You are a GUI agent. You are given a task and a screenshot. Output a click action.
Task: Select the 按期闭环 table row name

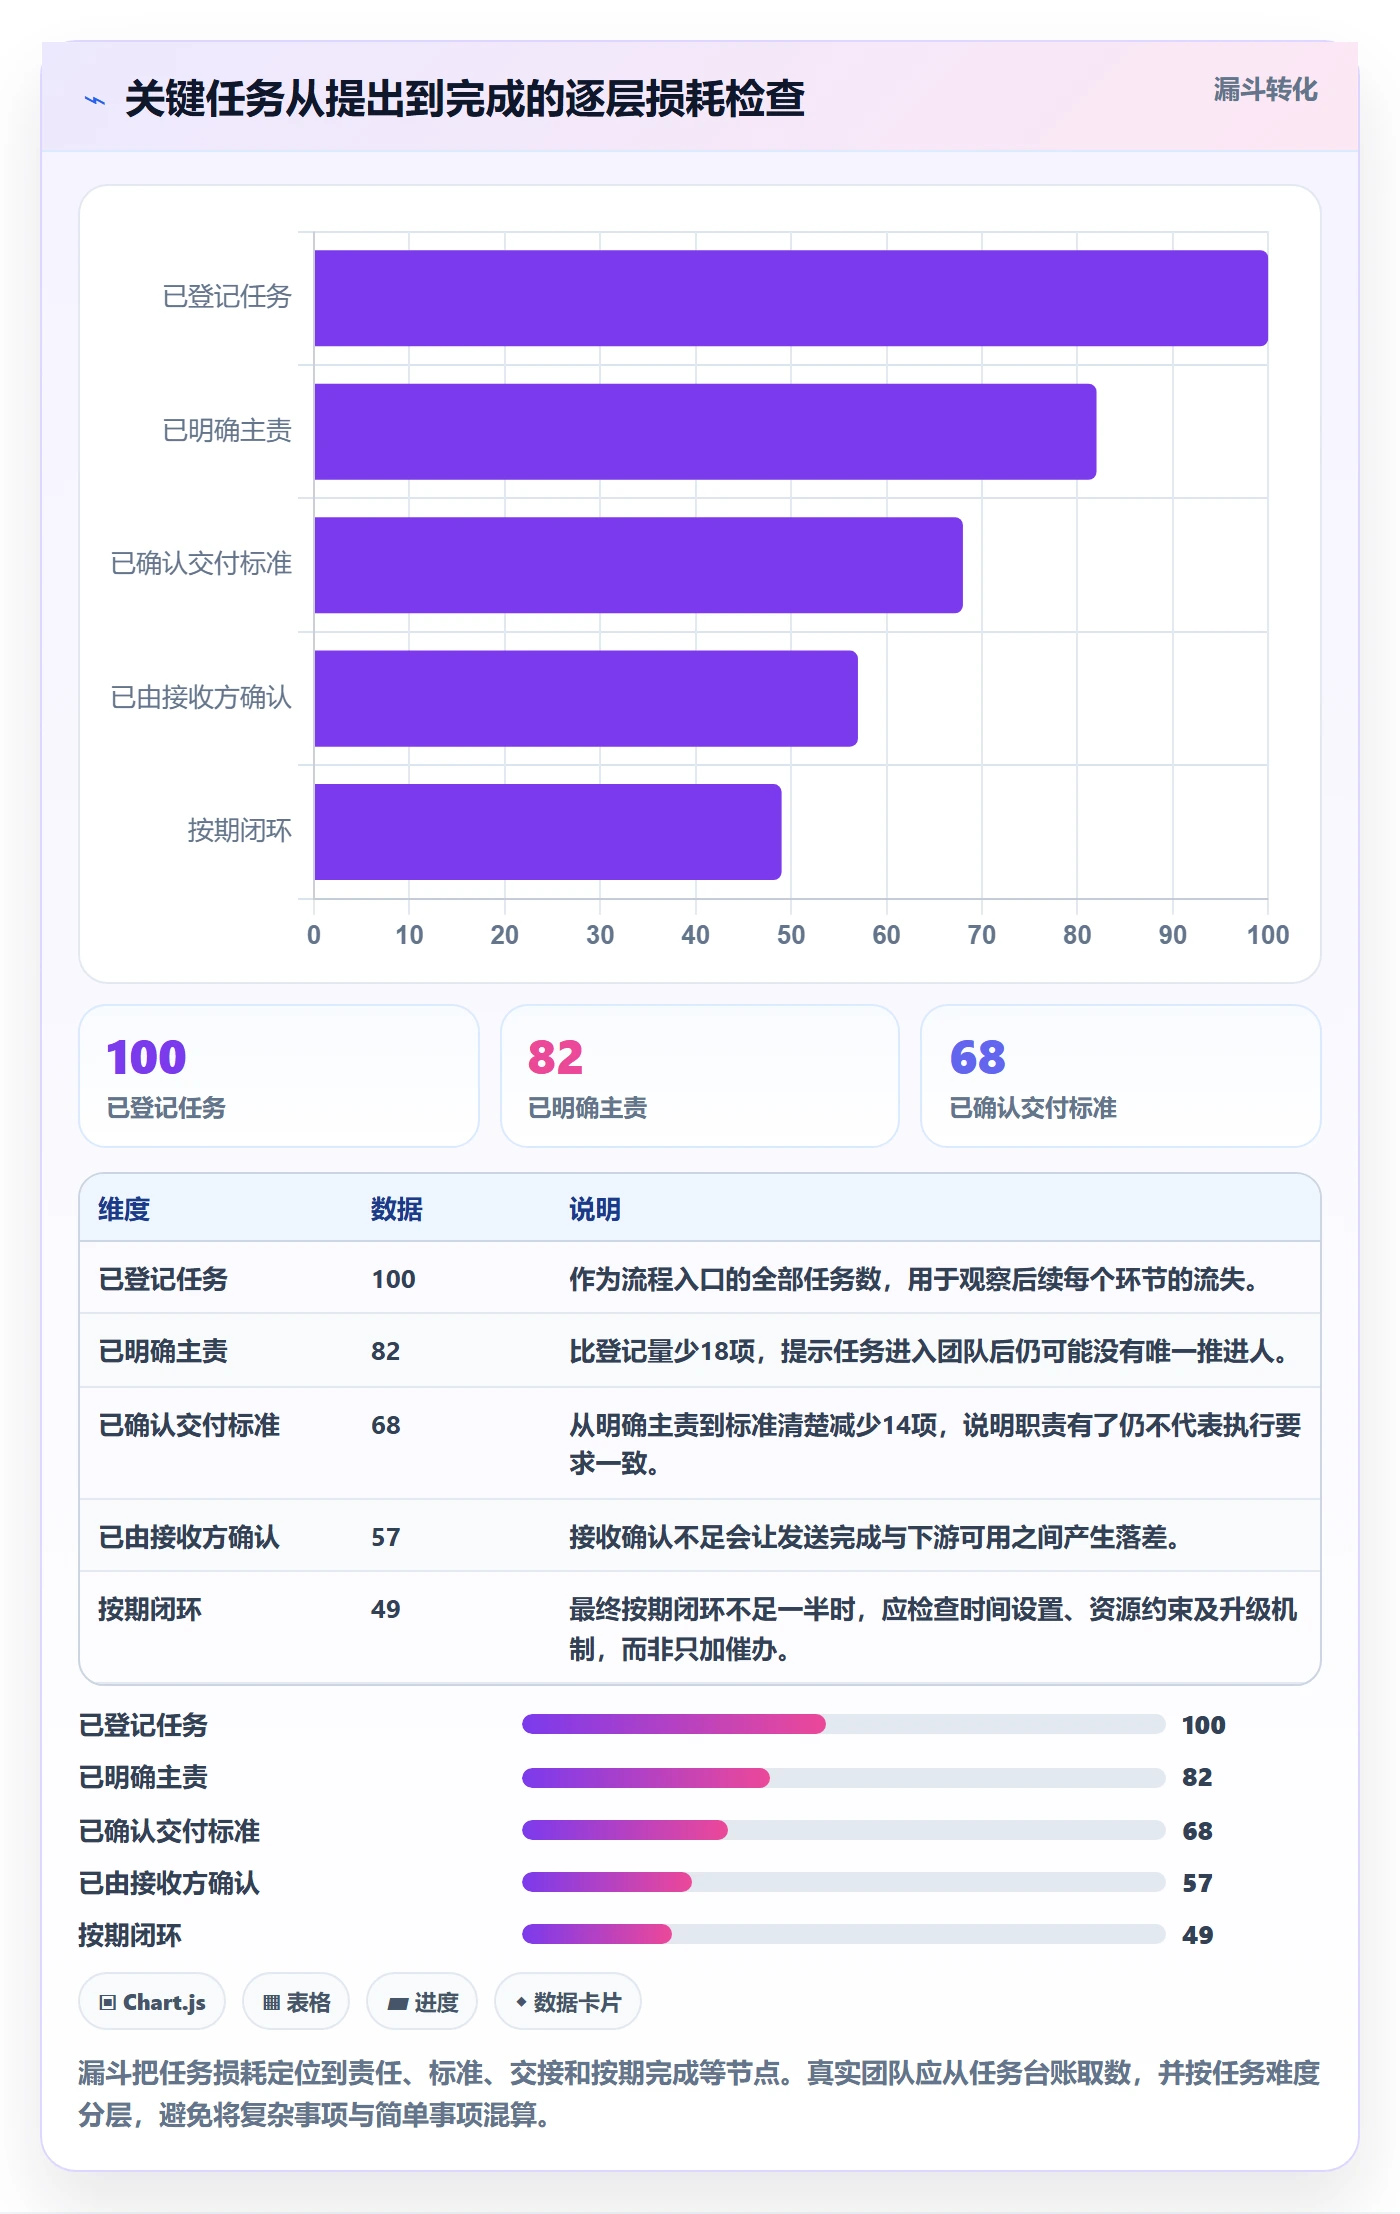(150, 1609)
